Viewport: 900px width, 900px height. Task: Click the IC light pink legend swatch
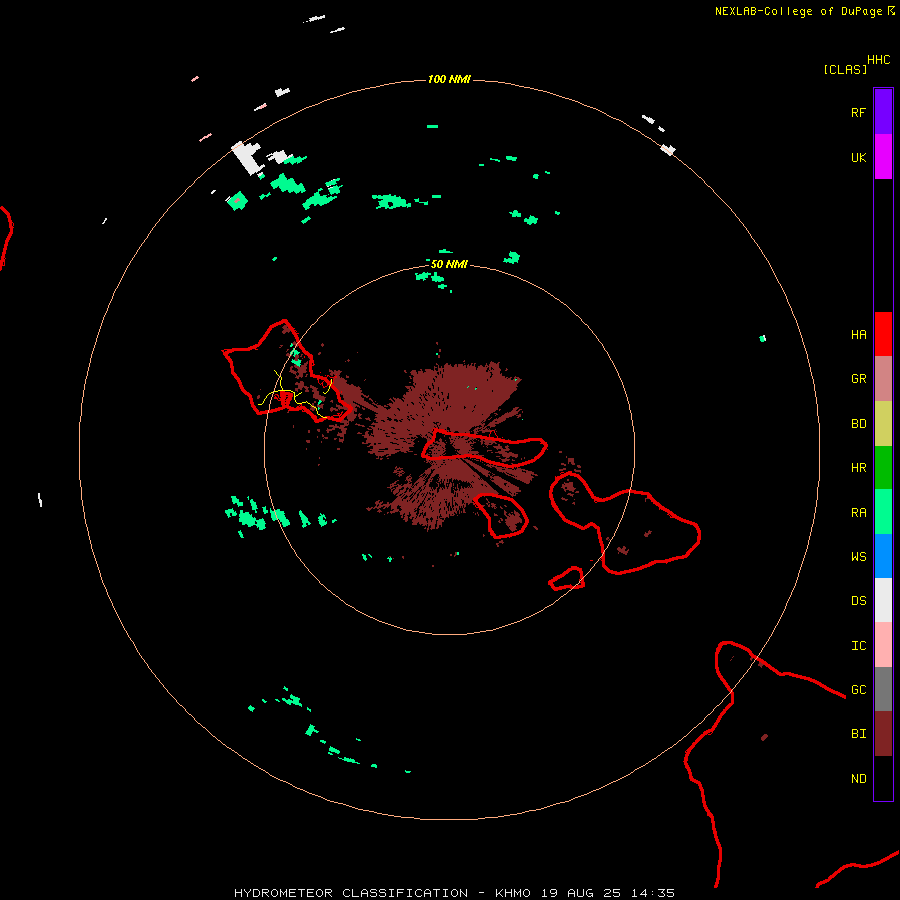(883, 645)
